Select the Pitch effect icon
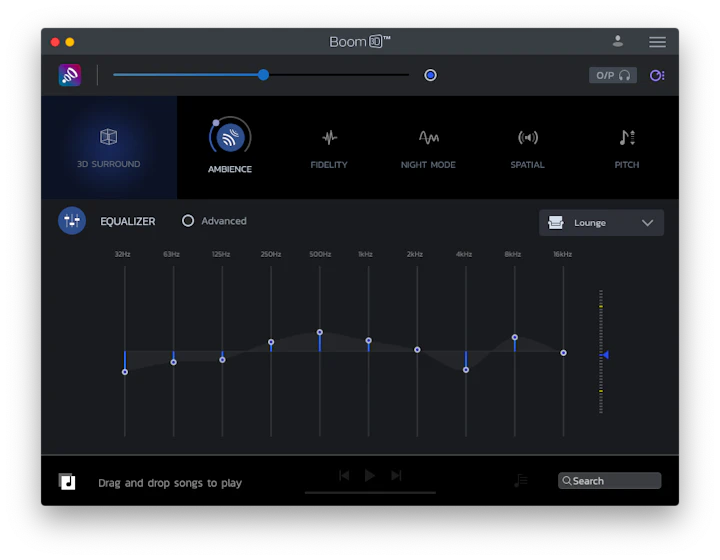This screenshot has height=560, width=720. [627, 137]
